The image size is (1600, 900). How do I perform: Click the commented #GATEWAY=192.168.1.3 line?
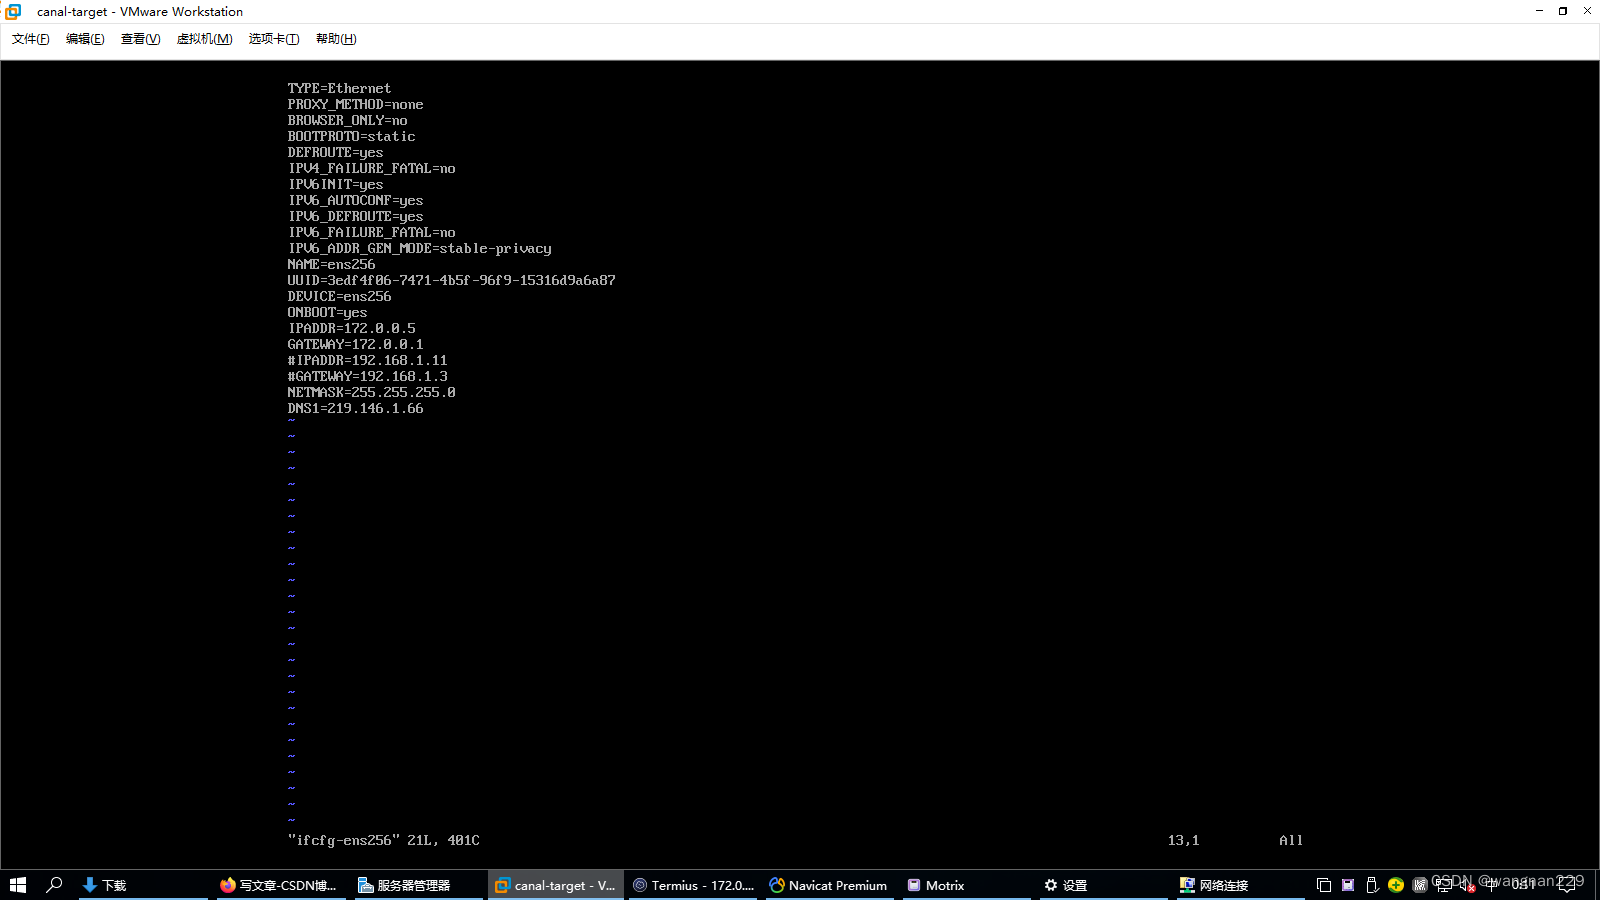[x=367, y=376]
